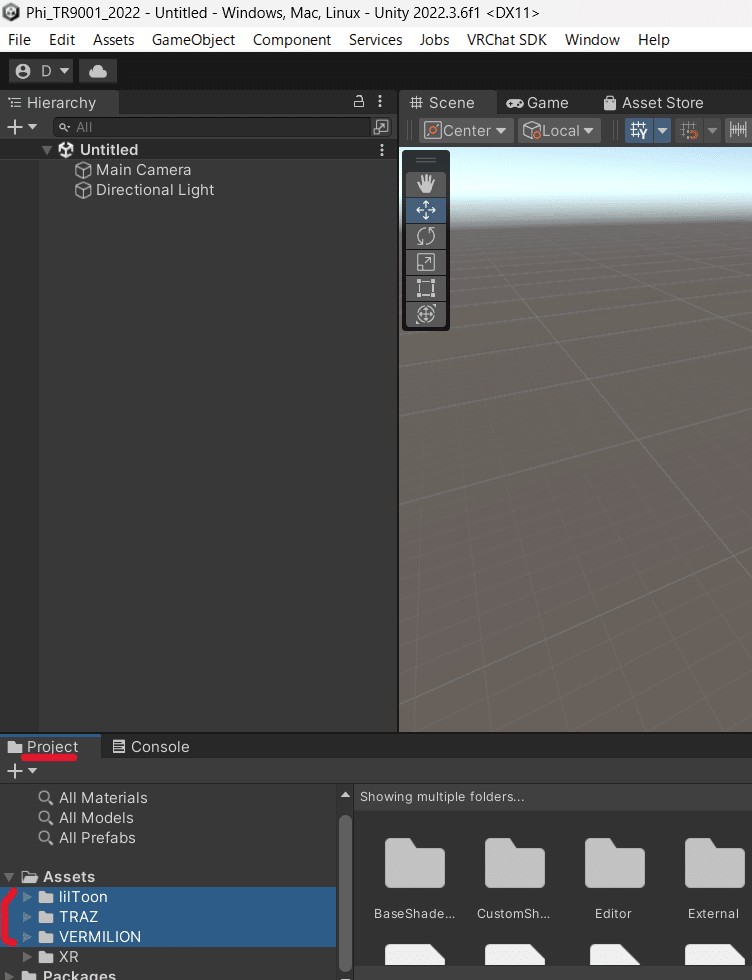Open the File menu
Image resolution: width=752 pixels, height=980 pixels.
[x=19, y=39]
